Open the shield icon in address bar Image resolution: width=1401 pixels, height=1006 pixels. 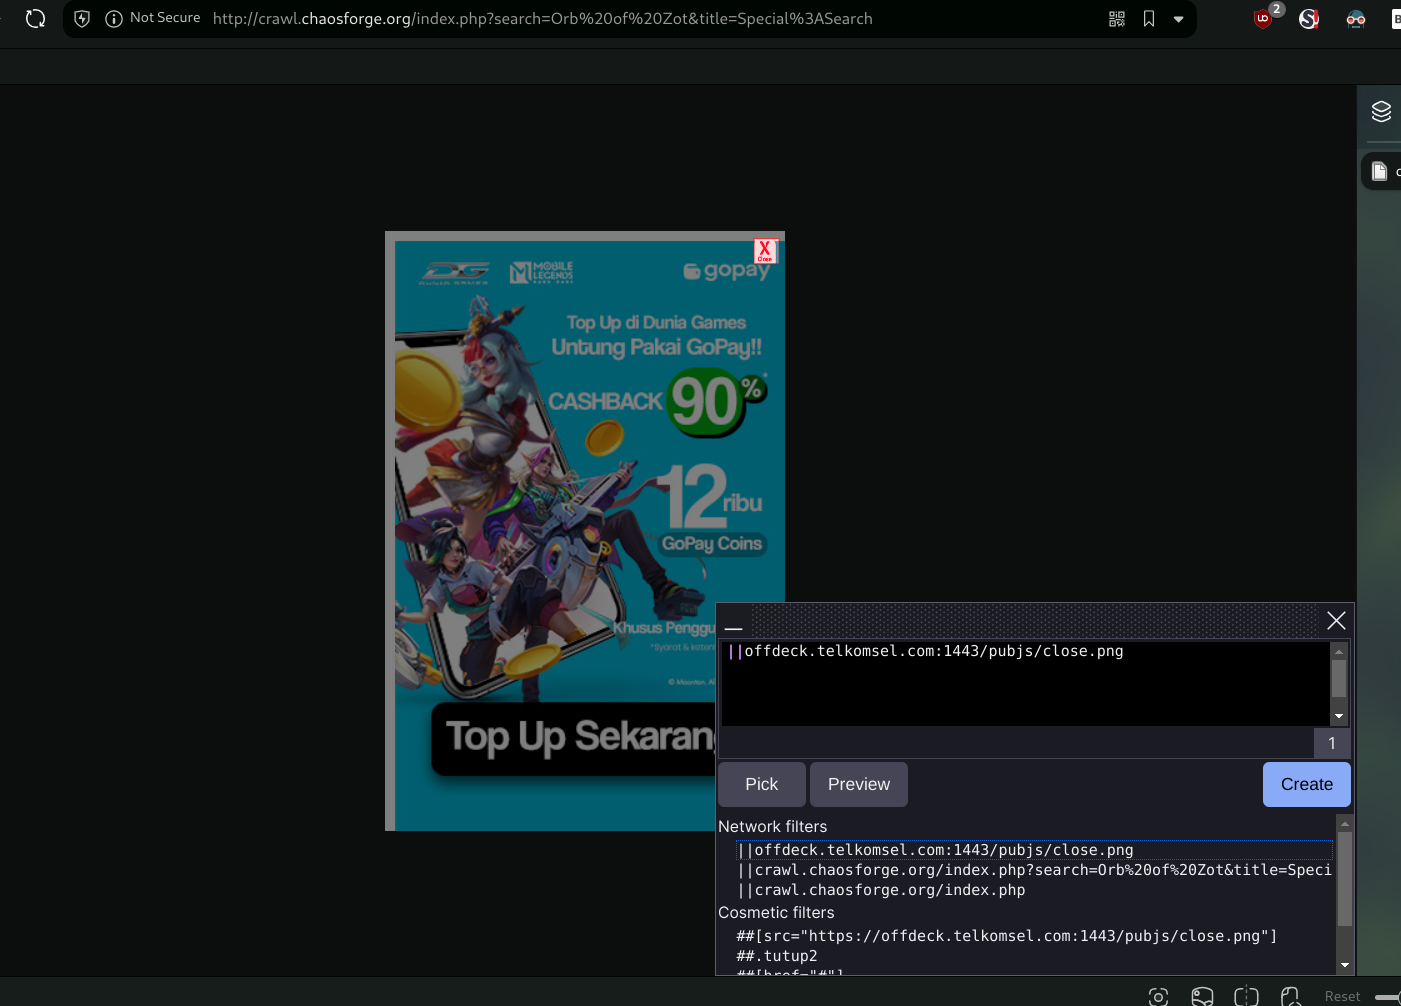82,18
